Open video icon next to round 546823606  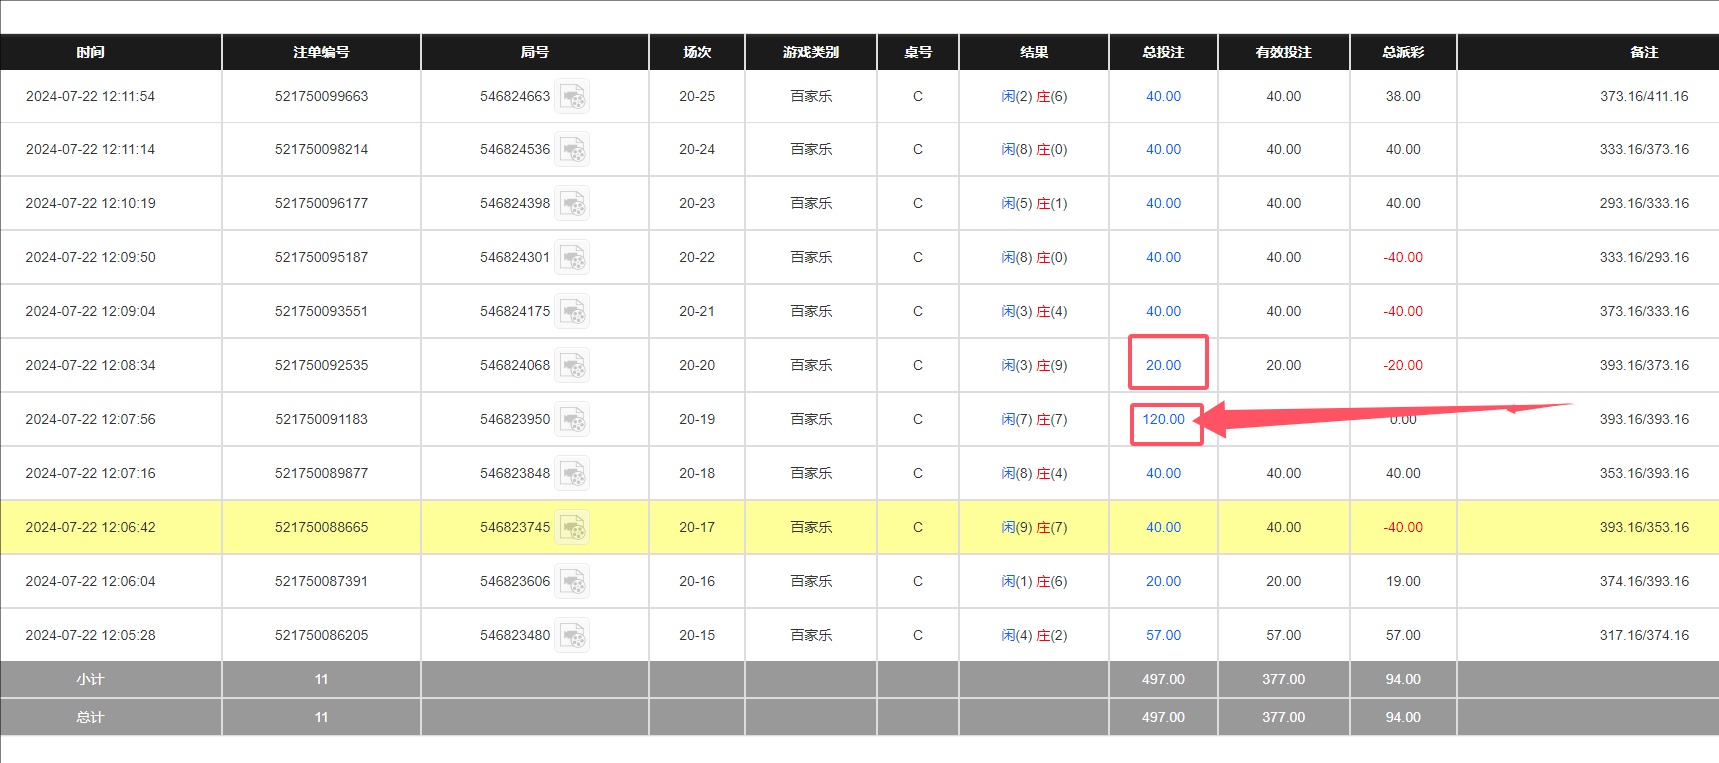coord(572,582)
